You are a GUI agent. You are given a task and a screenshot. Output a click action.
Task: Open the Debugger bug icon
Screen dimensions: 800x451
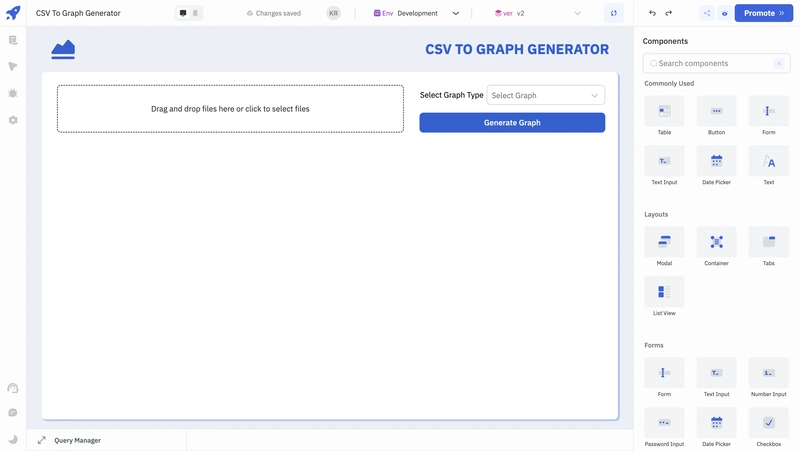coord(13,93)
